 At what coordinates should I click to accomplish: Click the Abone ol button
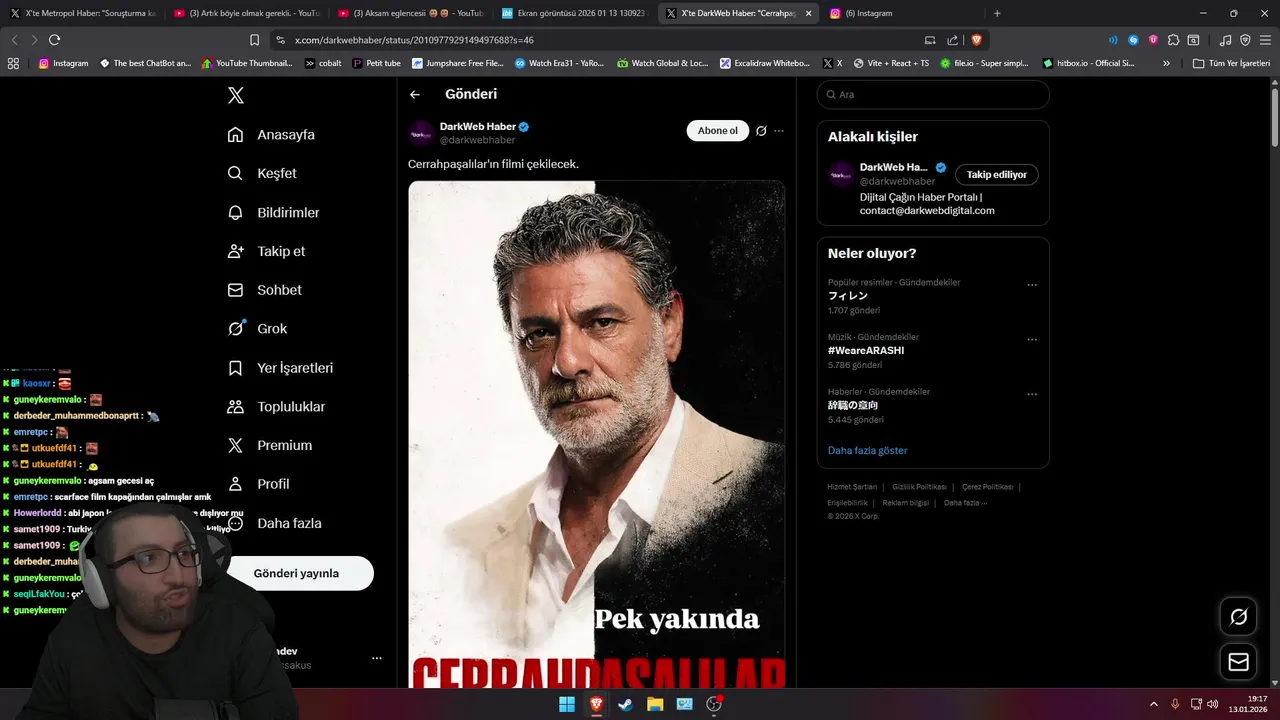coord(717,131)
